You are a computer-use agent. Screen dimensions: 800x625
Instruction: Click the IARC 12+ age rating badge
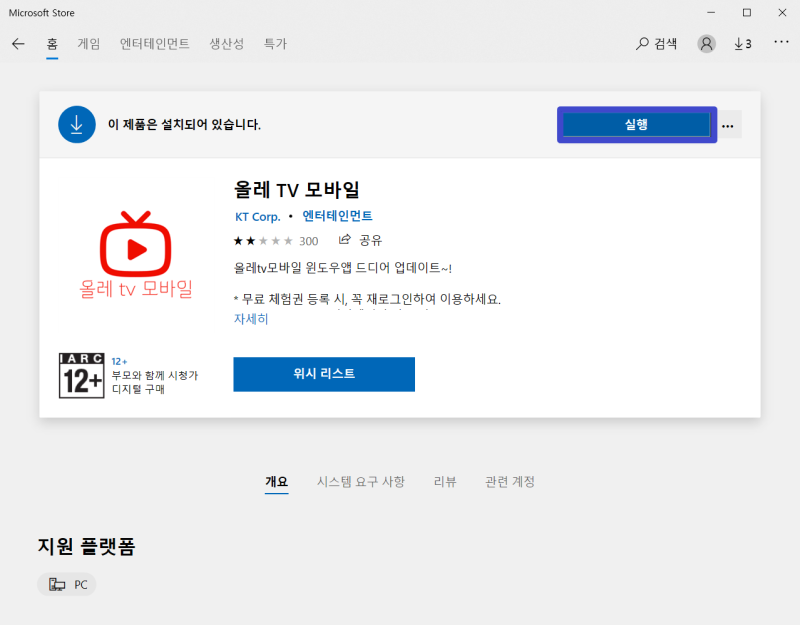tap(82, 376)
